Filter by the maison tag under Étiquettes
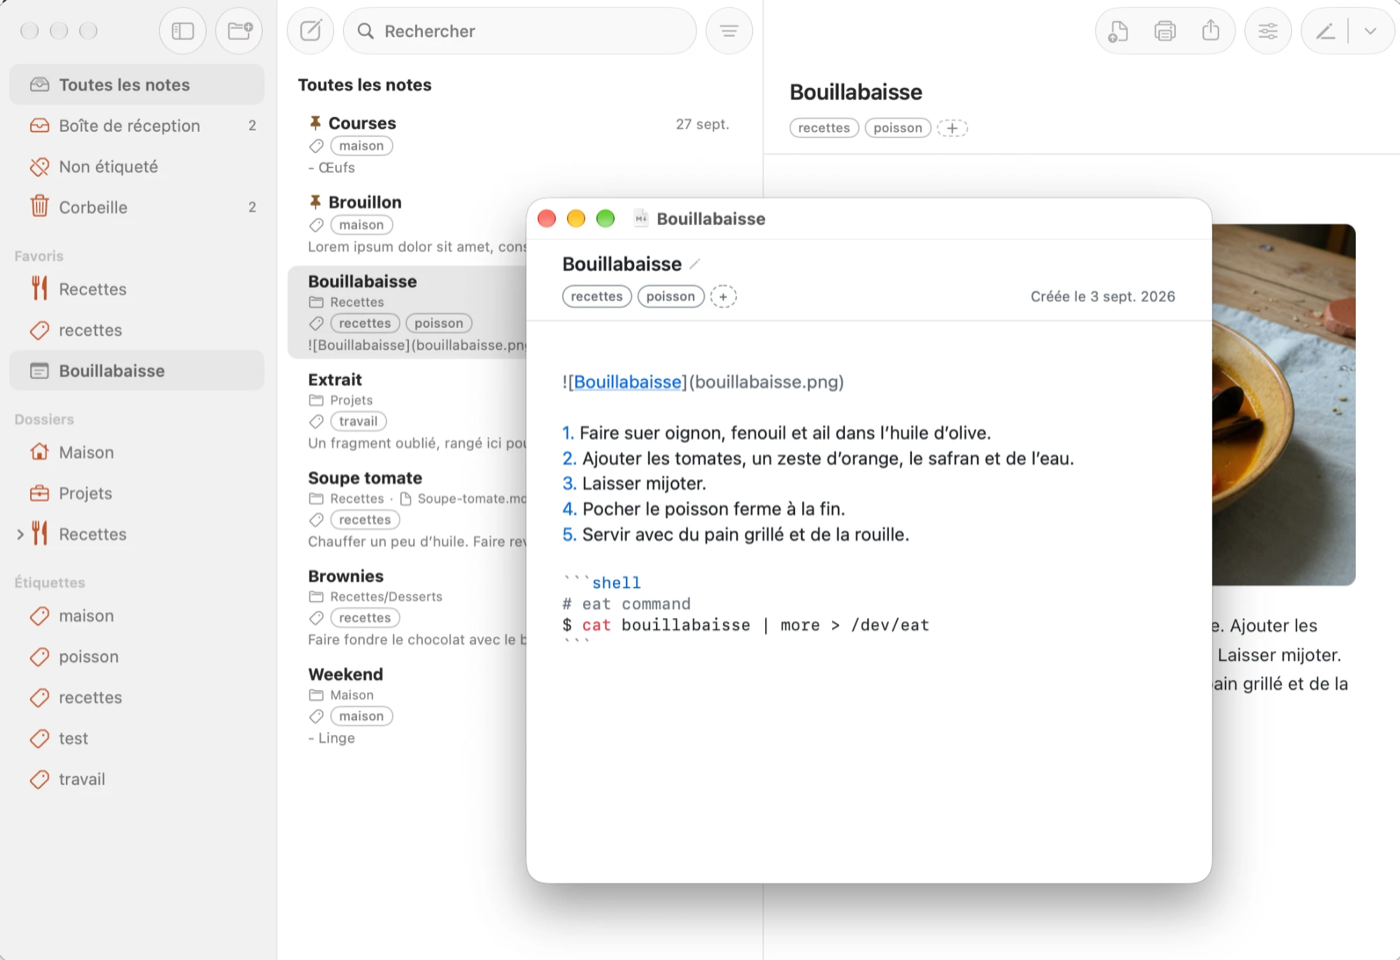1400x960 pixels. click(x=137, y=616)
